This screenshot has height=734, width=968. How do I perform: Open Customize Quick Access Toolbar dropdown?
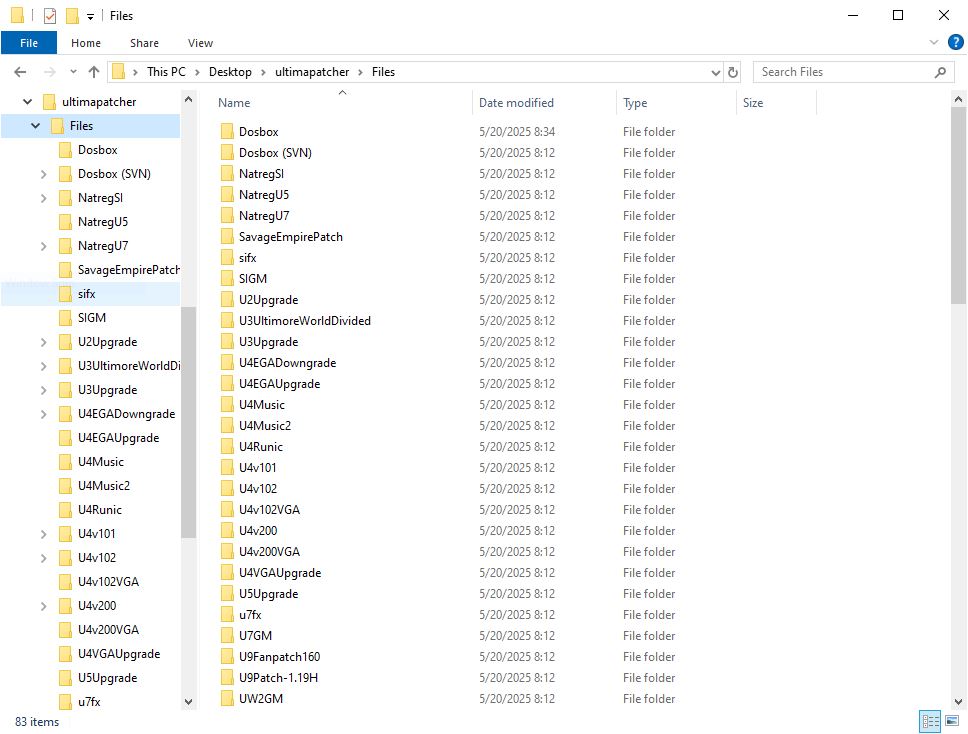point(90,17)
